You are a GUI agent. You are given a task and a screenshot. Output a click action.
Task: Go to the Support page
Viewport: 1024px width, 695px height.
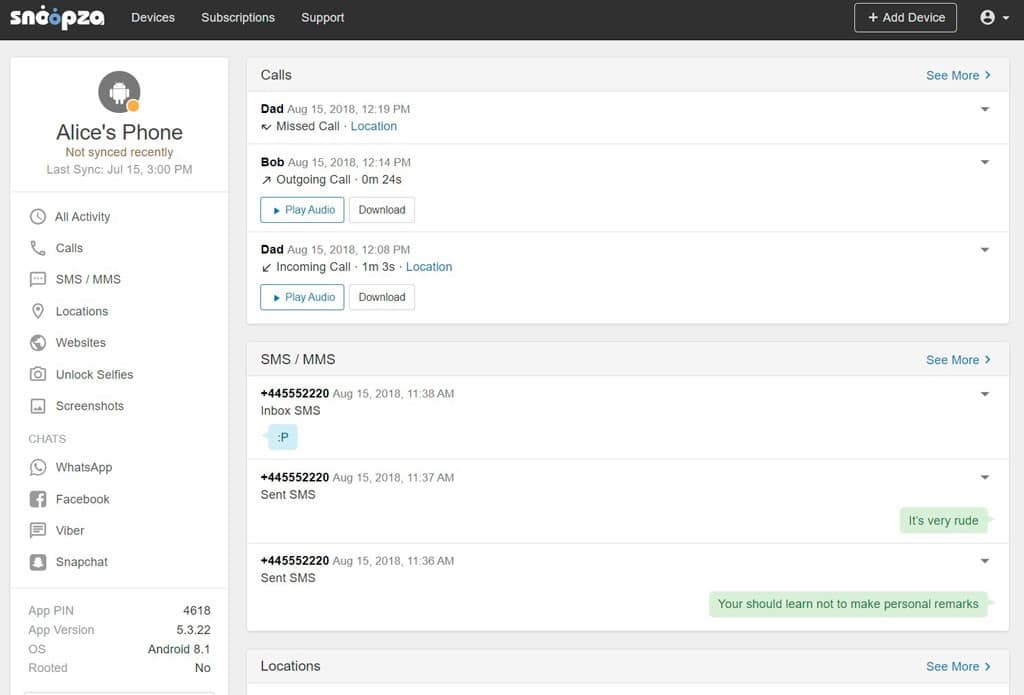(322, 18)
